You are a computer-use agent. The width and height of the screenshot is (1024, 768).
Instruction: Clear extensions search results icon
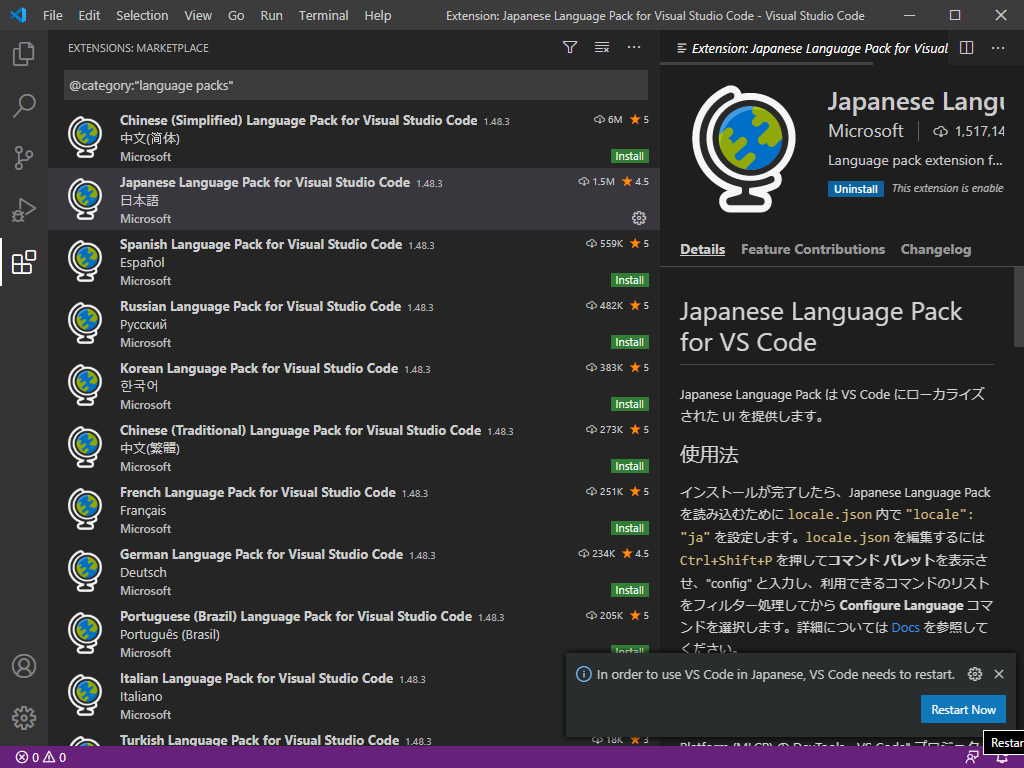click(601, 47)
